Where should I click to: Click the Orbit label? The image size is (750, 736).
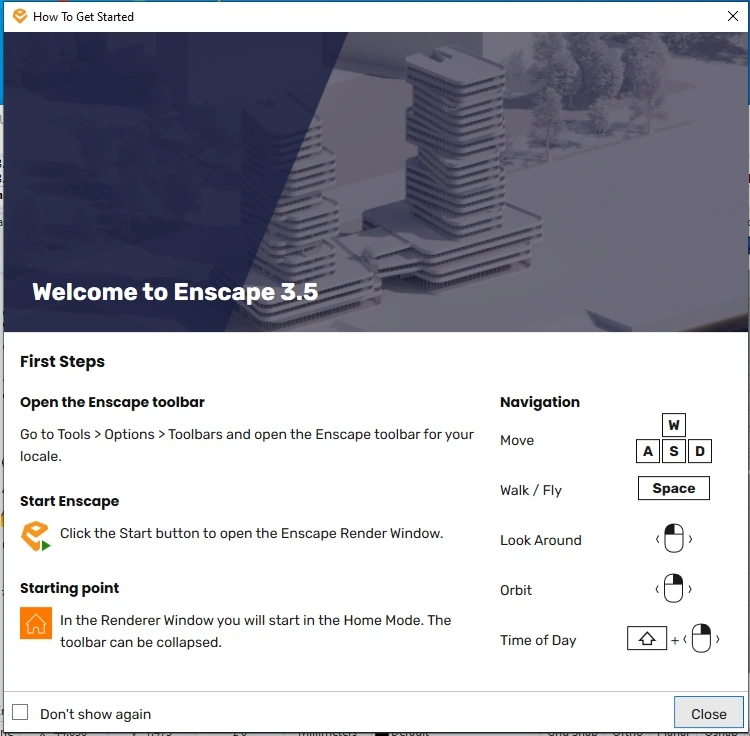click(516, 590)
